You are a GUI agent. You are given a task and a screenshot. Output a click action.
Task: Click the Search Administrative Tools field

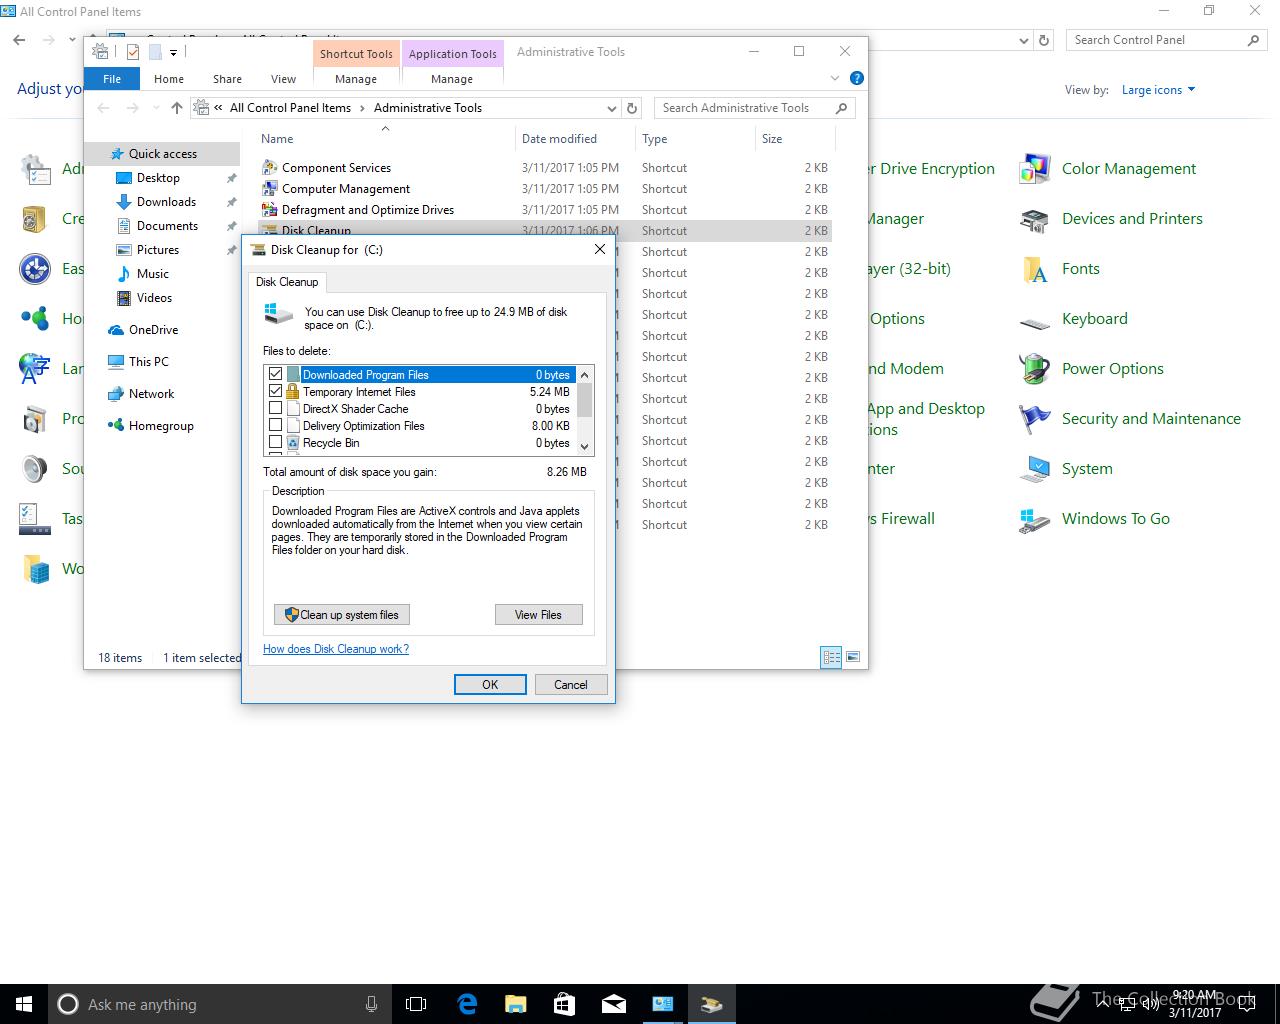[755, 108]
